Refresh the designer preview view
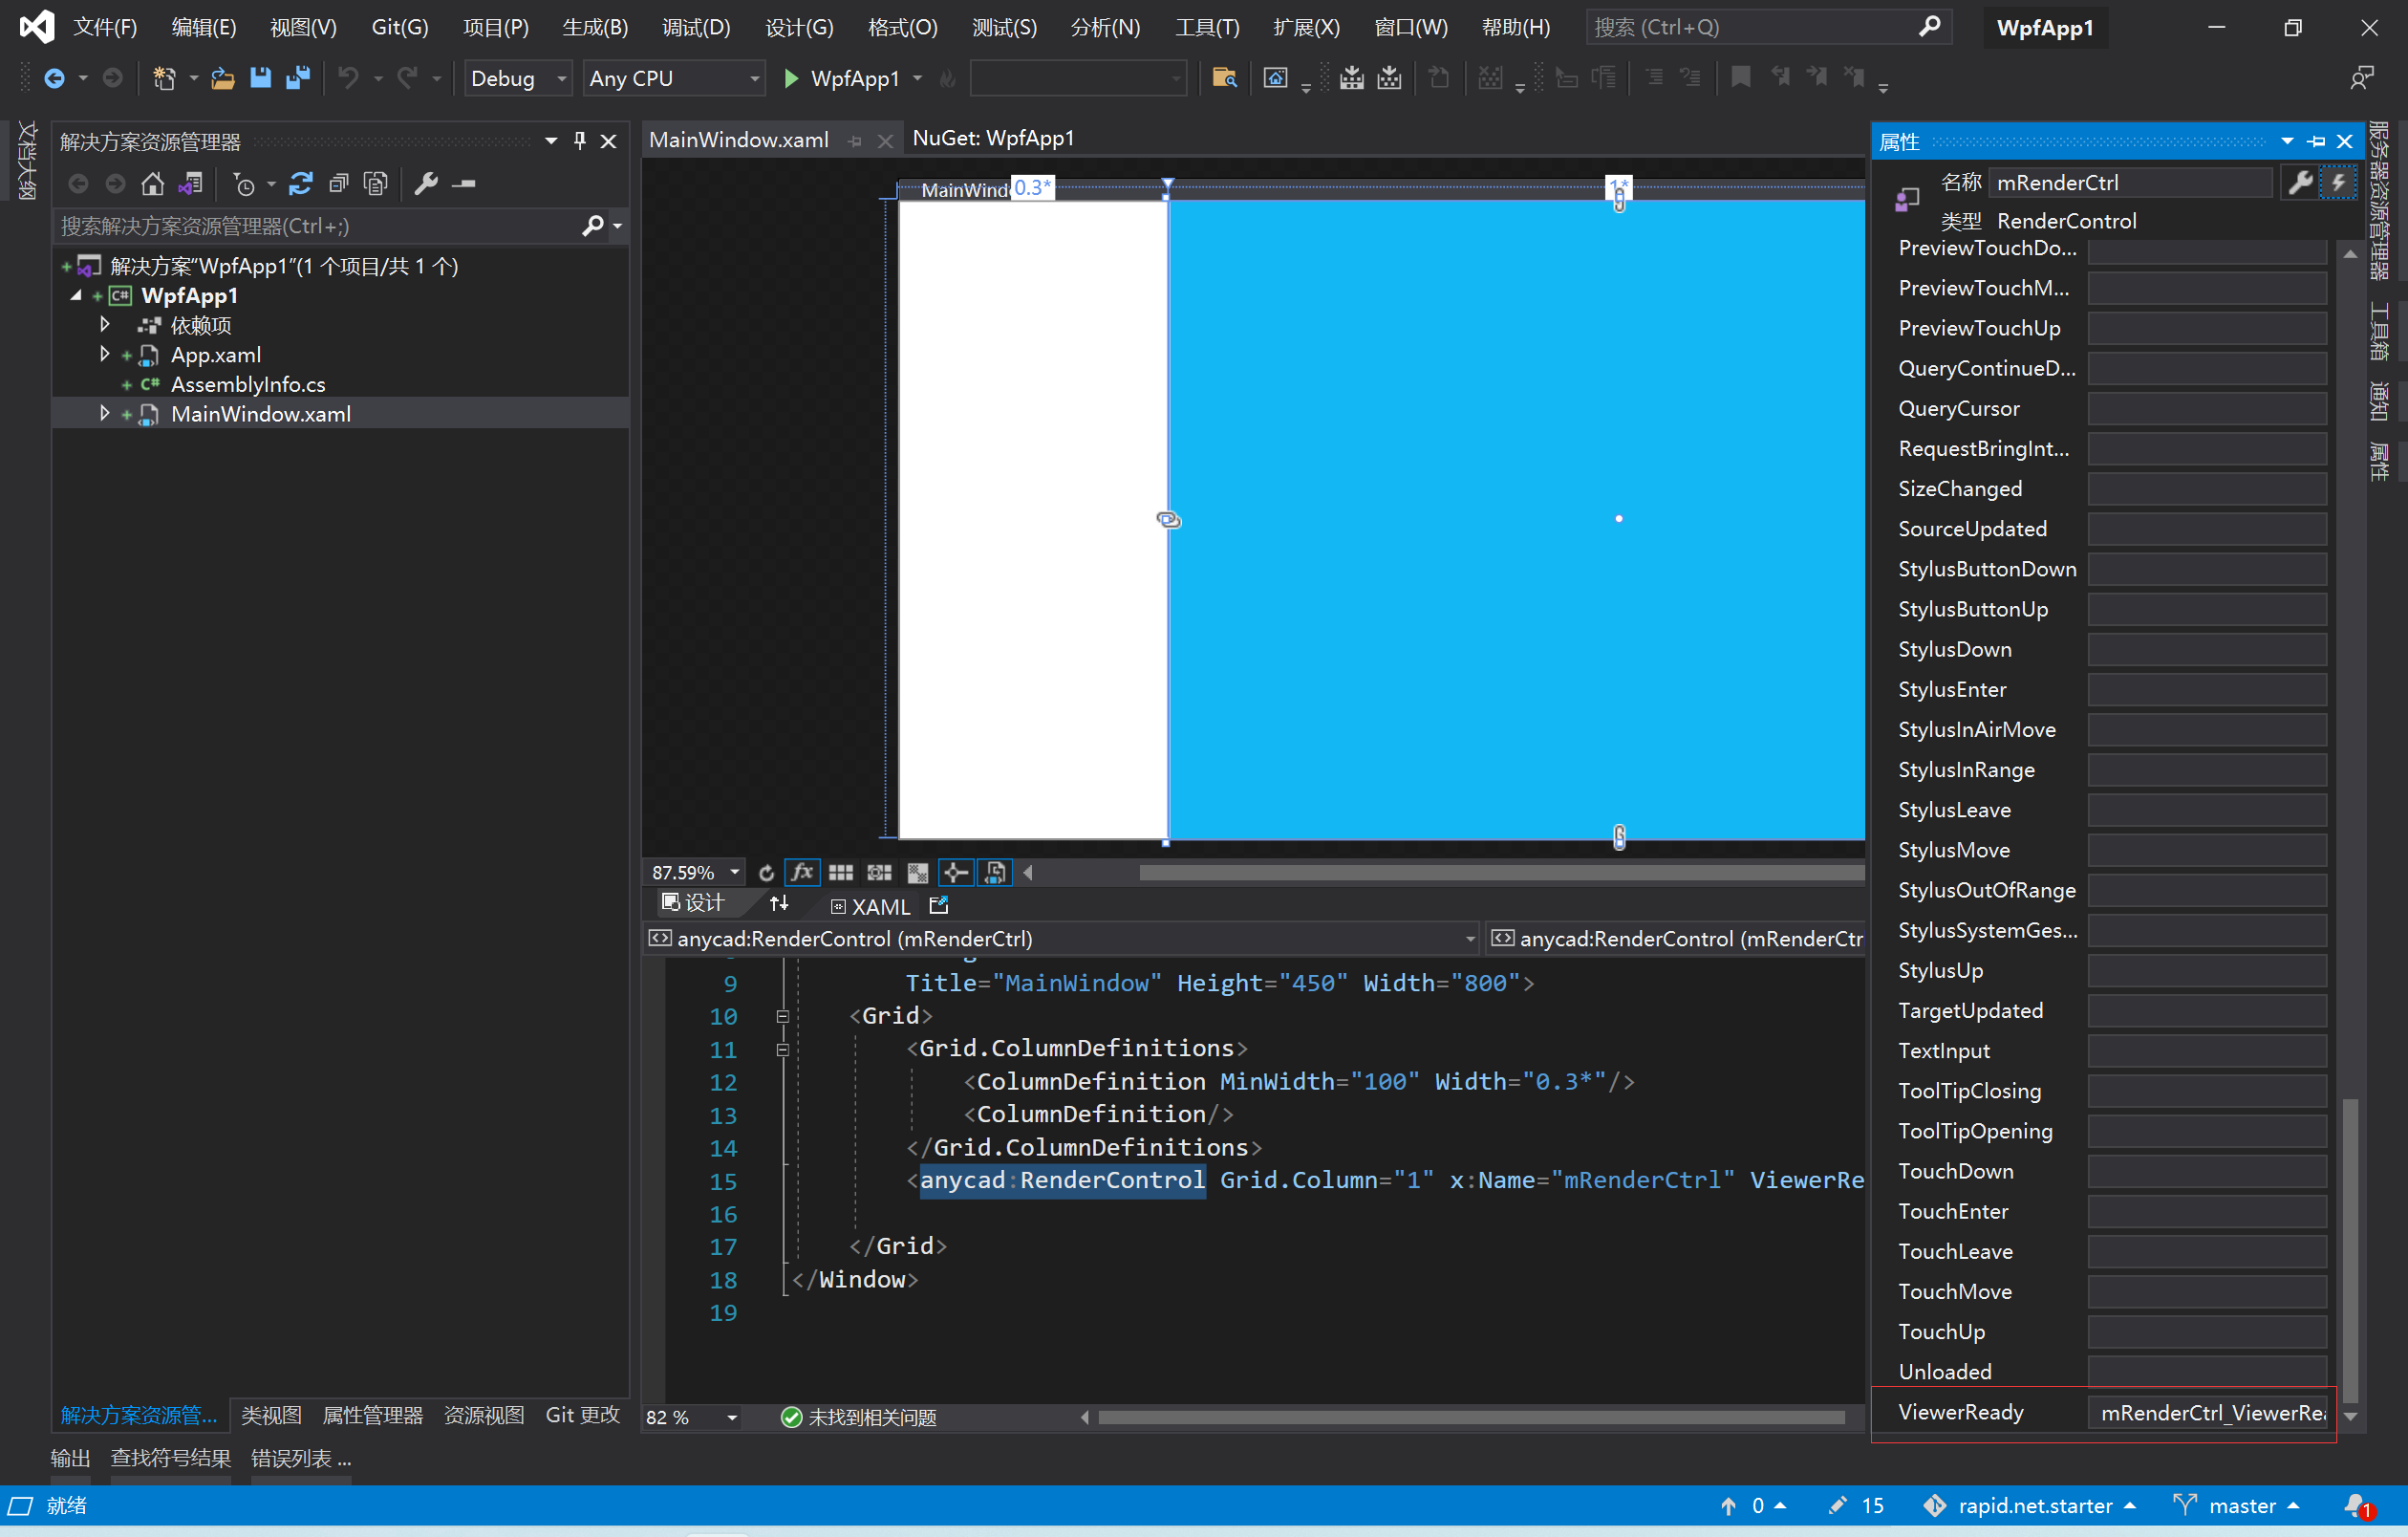 point(766,872)
